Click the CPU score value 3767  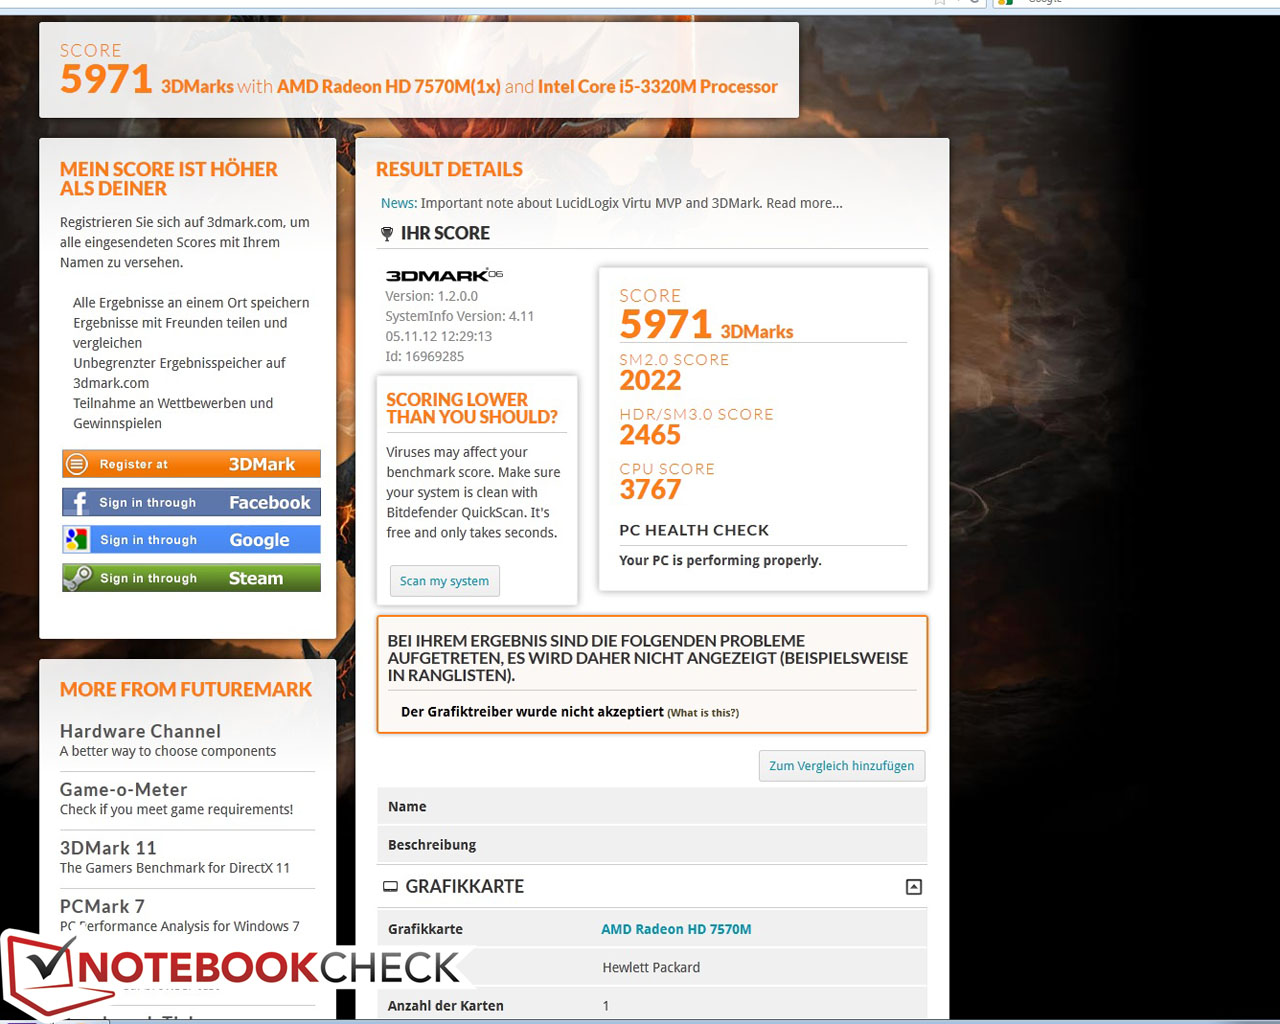click(x=650, y=490)
